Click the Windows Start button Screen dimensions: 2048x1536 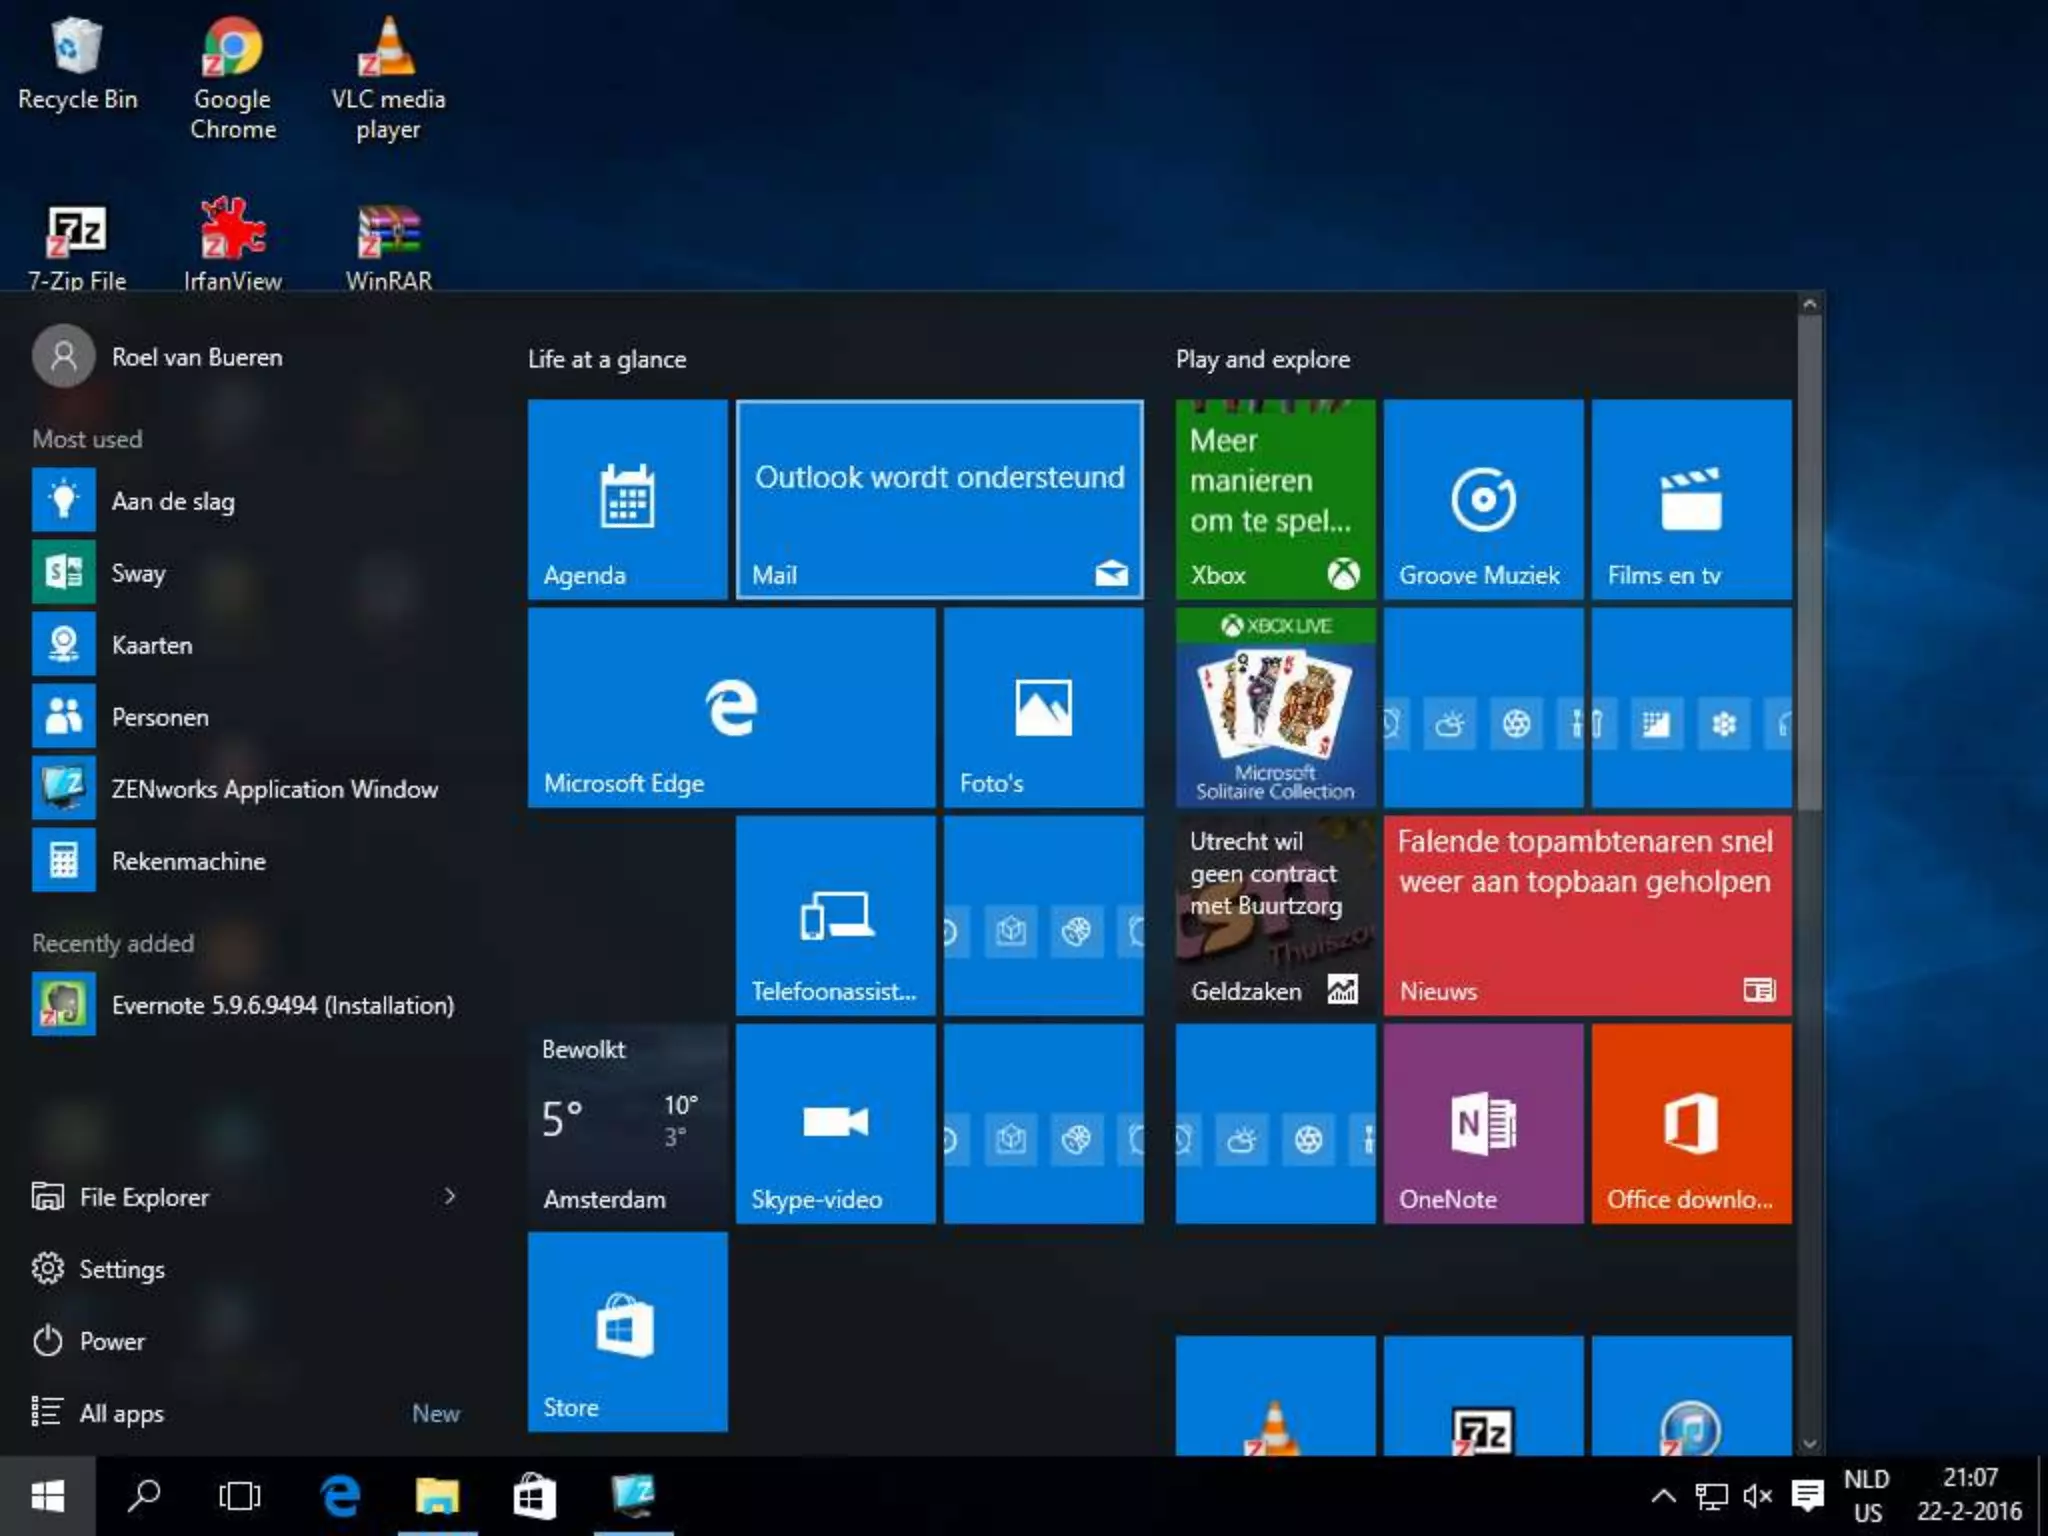[x=48, y=1495]
